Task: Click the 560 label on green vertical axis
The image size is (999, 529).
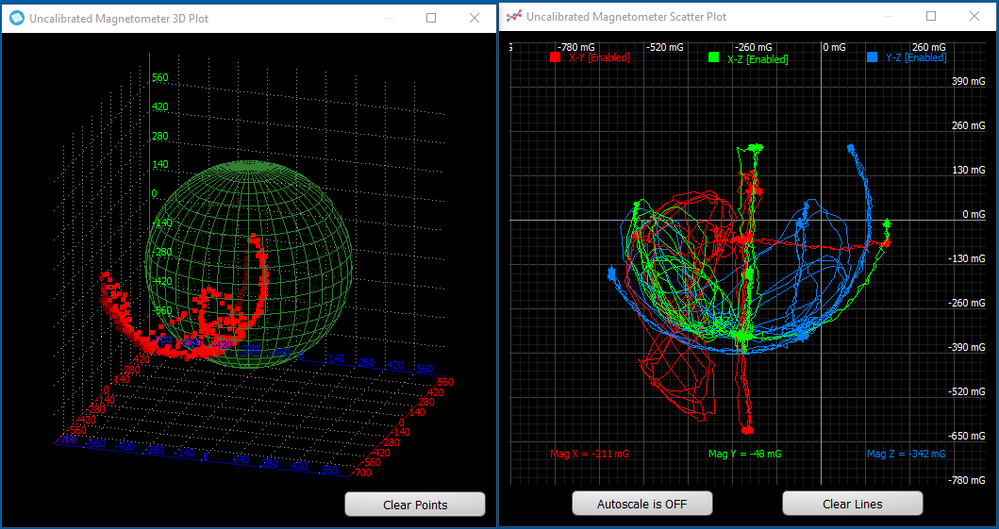Action: click(160, 78)
